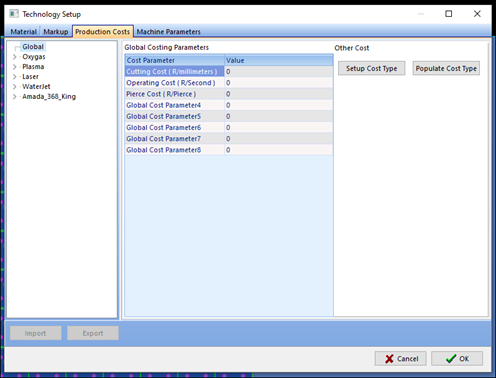Select Global in the tree
The width and height of the screenshot is (496, 378).
pyautogui.click(x=33, y=47)
